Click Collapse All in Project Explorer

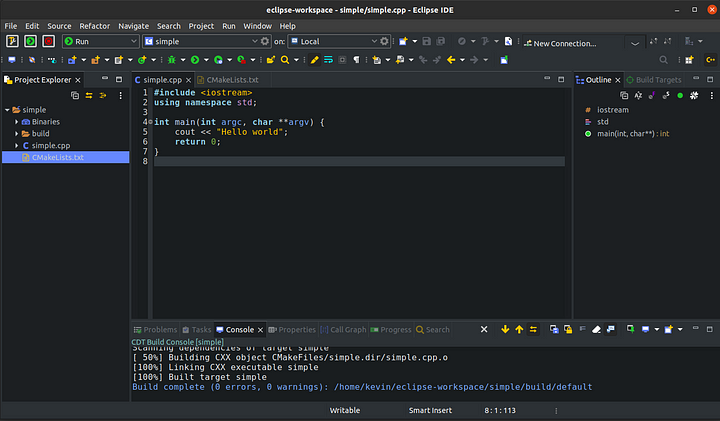tap(75, 95)
